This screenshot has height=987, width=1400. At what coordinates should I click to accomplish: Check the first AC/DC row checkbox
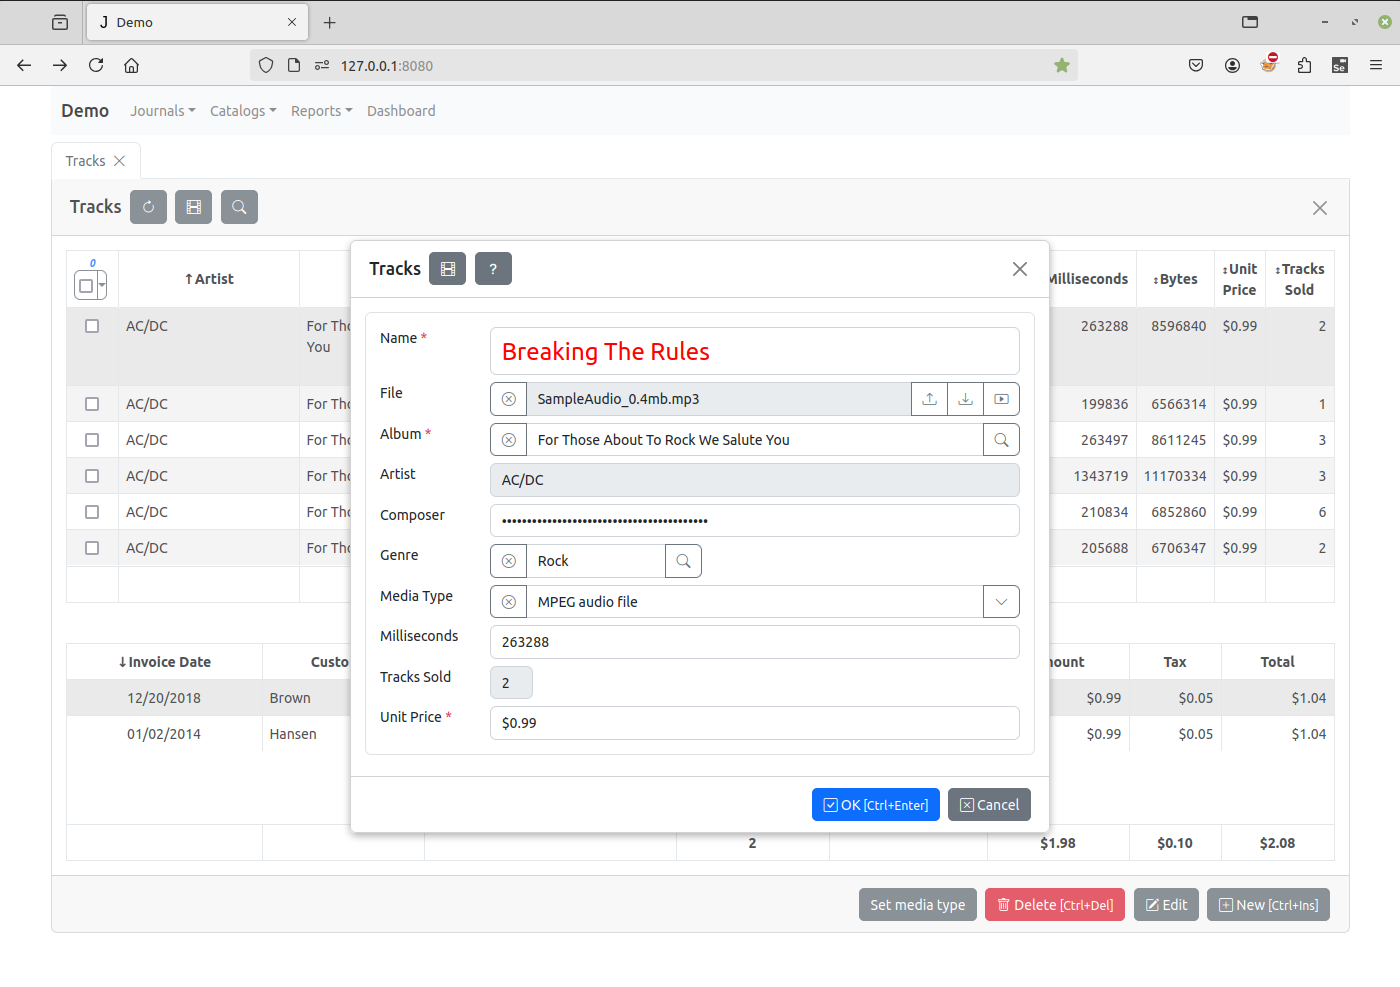click(x=92, y=326)
